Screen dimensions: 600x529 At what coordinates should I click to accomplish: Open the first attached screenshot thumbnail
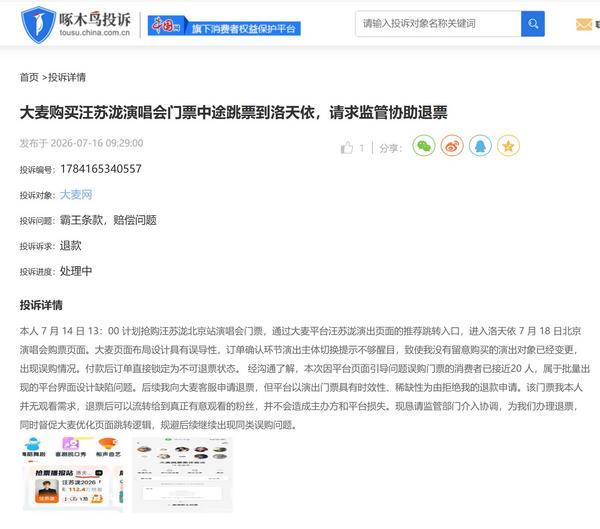[73, 475]
